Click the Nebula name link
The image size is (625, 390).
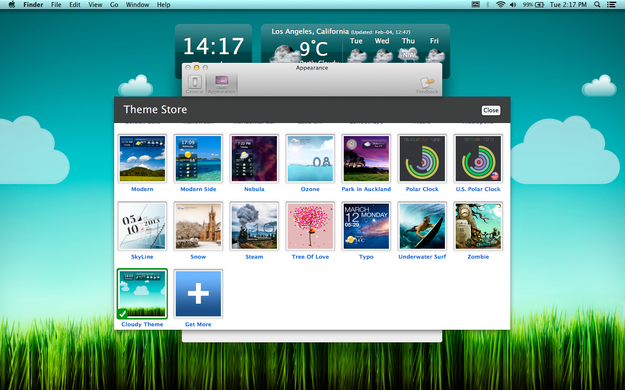pyautogui.click(x=254, y=189)
